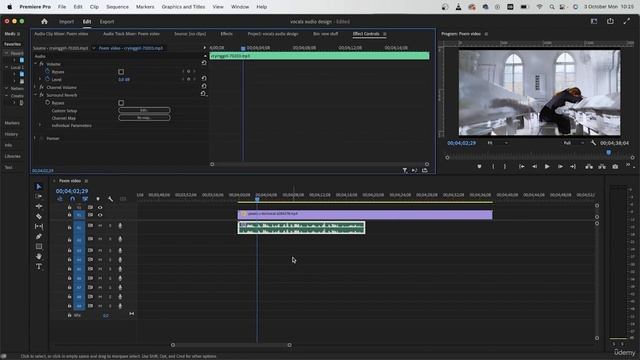The height and width of the screenshot is (360, 640).
Task: Select the Type tool
Action: point(39,267)
